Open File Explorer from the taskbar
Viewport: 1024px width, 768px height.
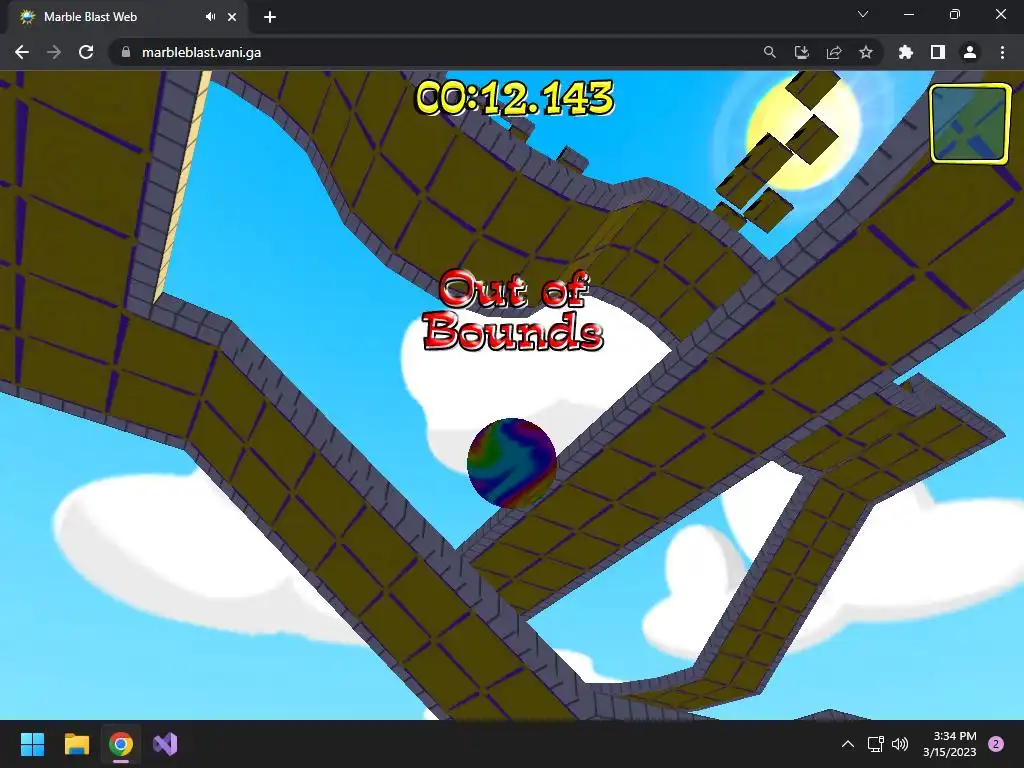coord(76,744)
